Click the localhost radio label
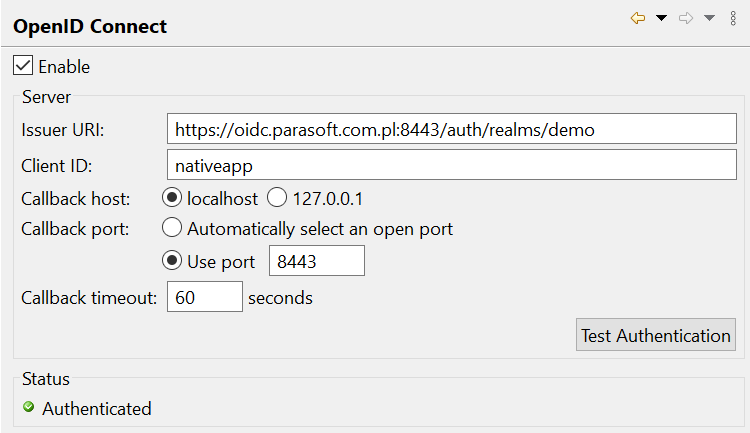 [x=222, y=199]
